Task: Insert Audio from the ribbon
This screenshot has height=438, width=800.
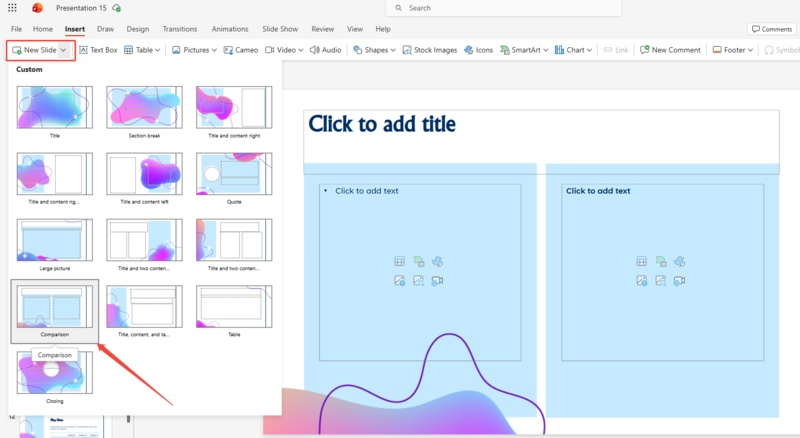Action: [325, 49]
